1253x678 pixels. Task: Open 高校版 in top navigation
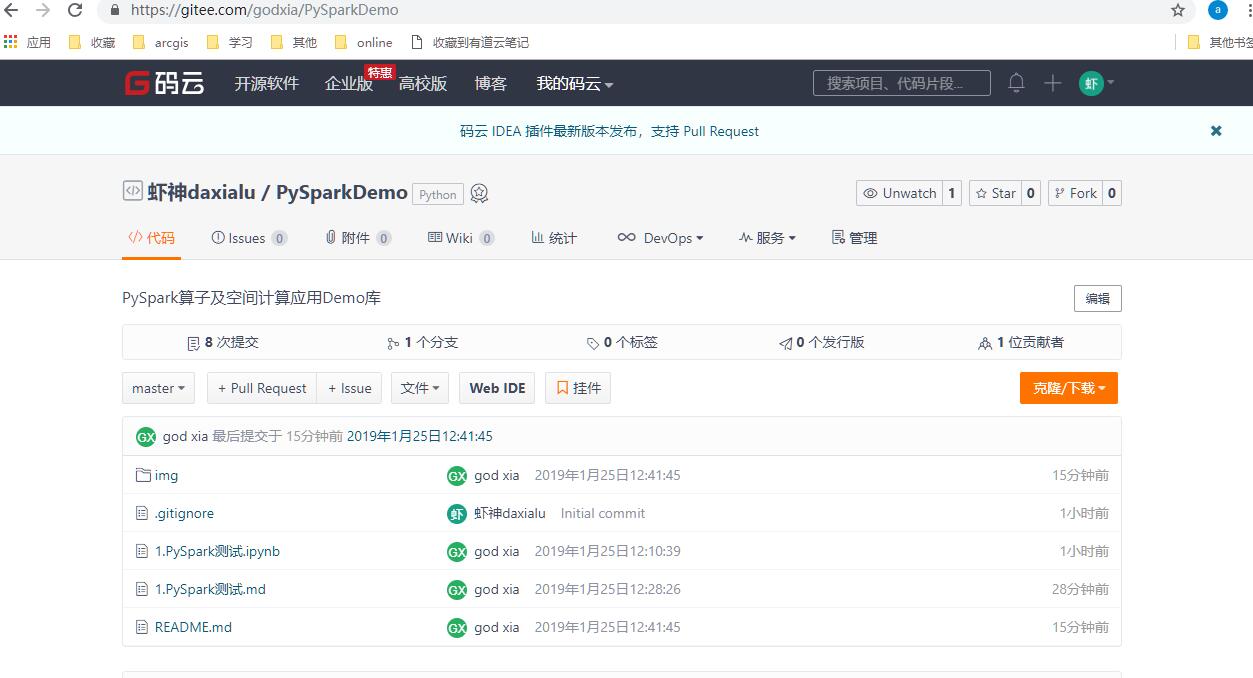tap(423, 84)
